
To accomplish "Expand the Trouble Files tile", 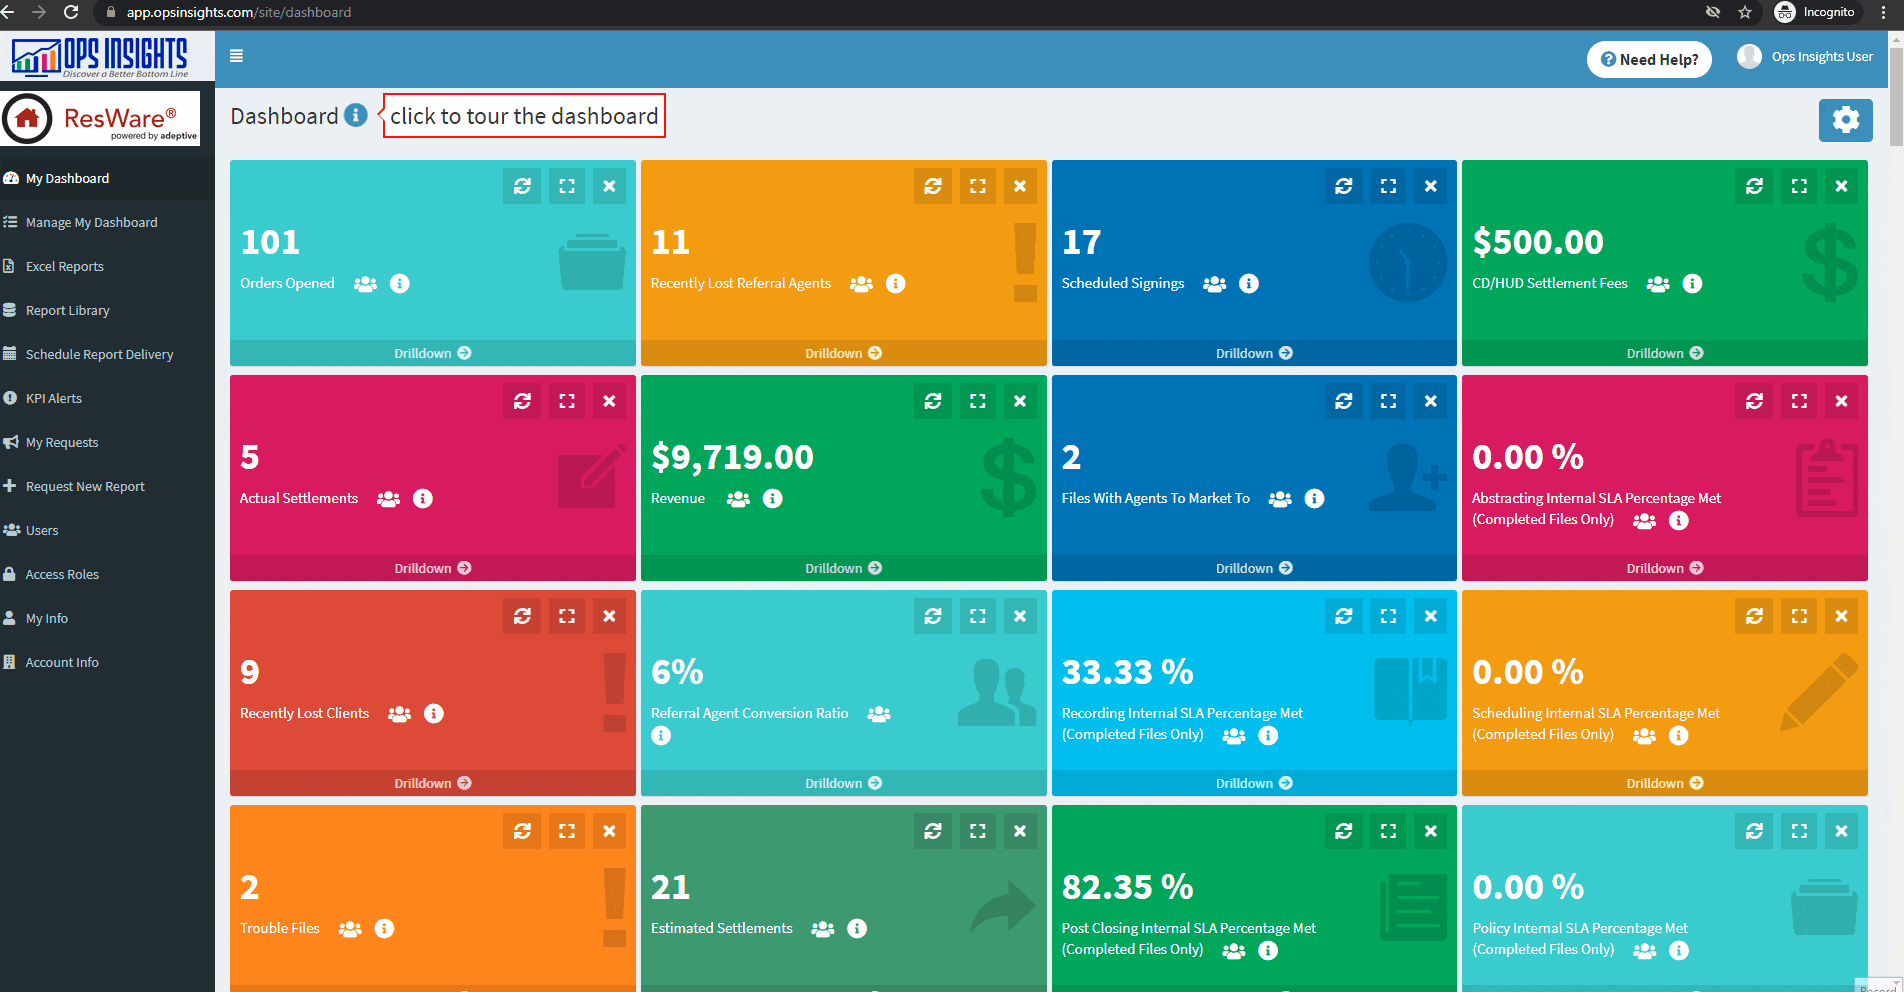I will click(x=566, y=830).
